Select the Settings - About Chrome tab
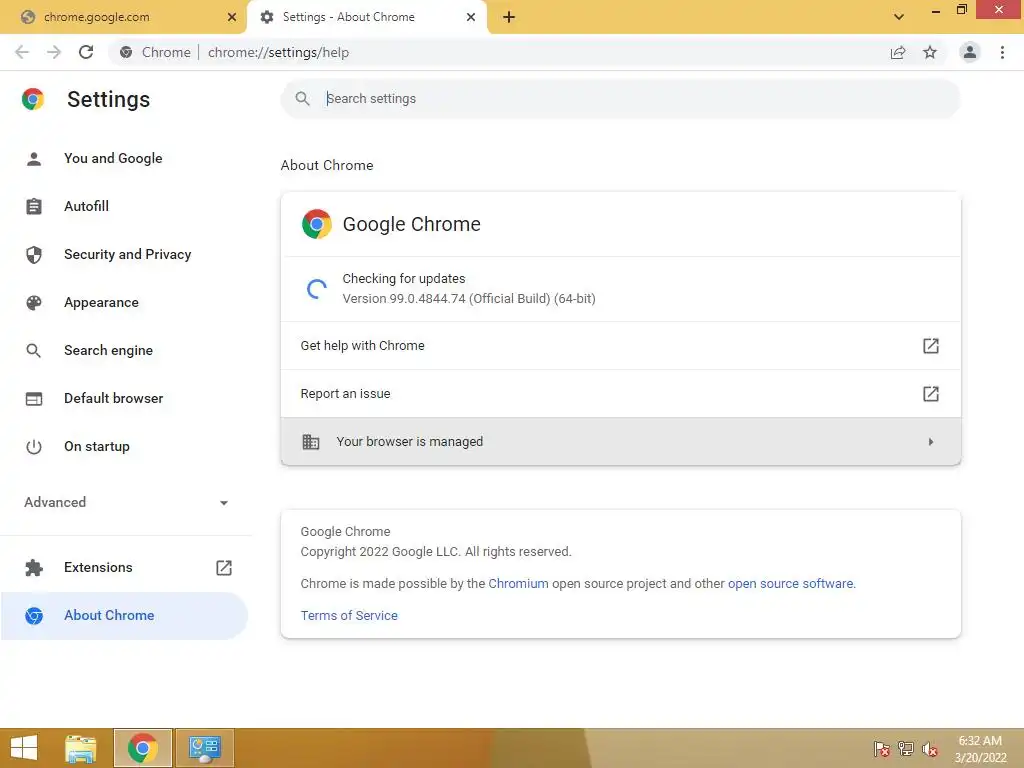Image resolution: width=1024 pixels, height=768 pixels. 367,17
